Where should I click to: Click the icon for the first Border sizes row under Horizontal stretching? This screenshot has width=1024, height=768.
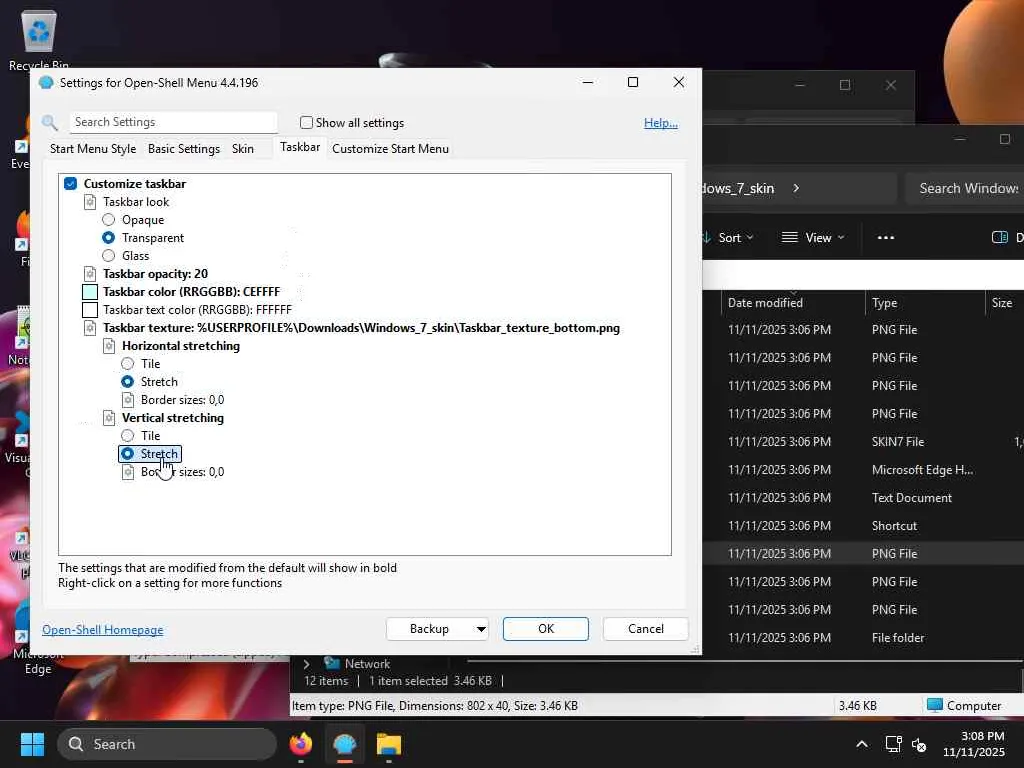[x=128, y=400]
